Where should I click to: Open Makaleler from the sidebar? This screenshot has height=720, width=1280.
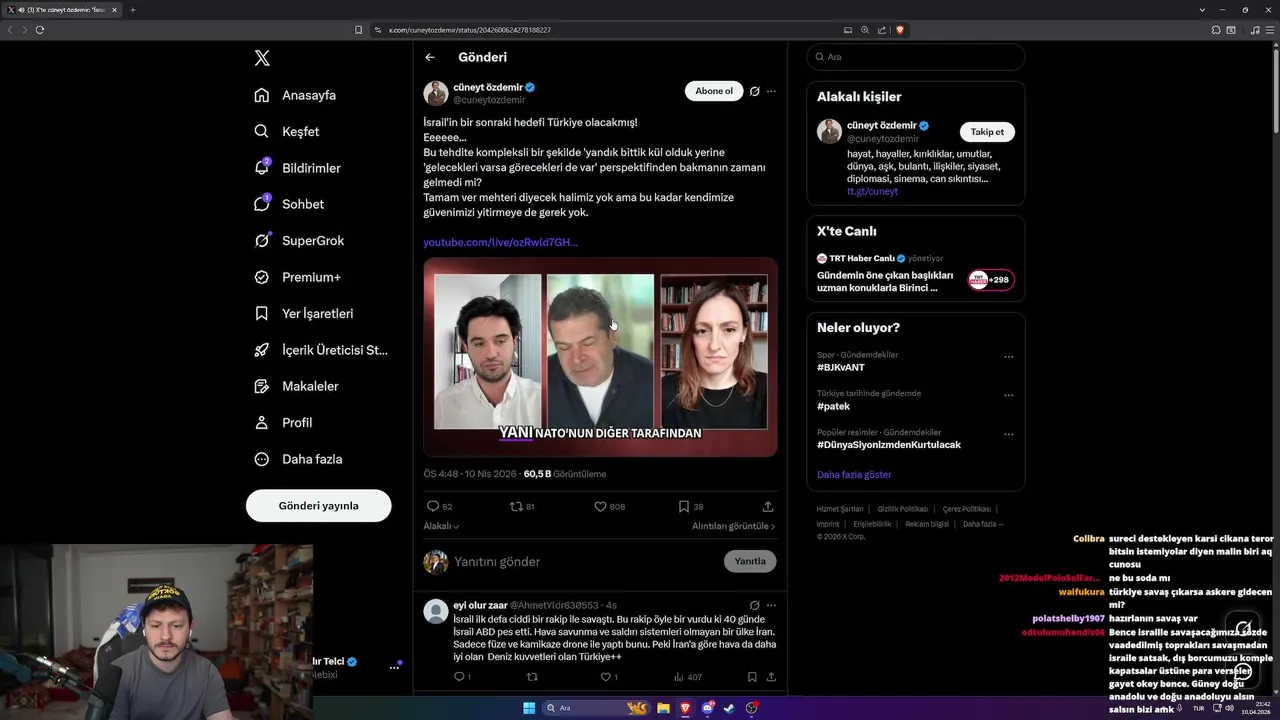296,386
